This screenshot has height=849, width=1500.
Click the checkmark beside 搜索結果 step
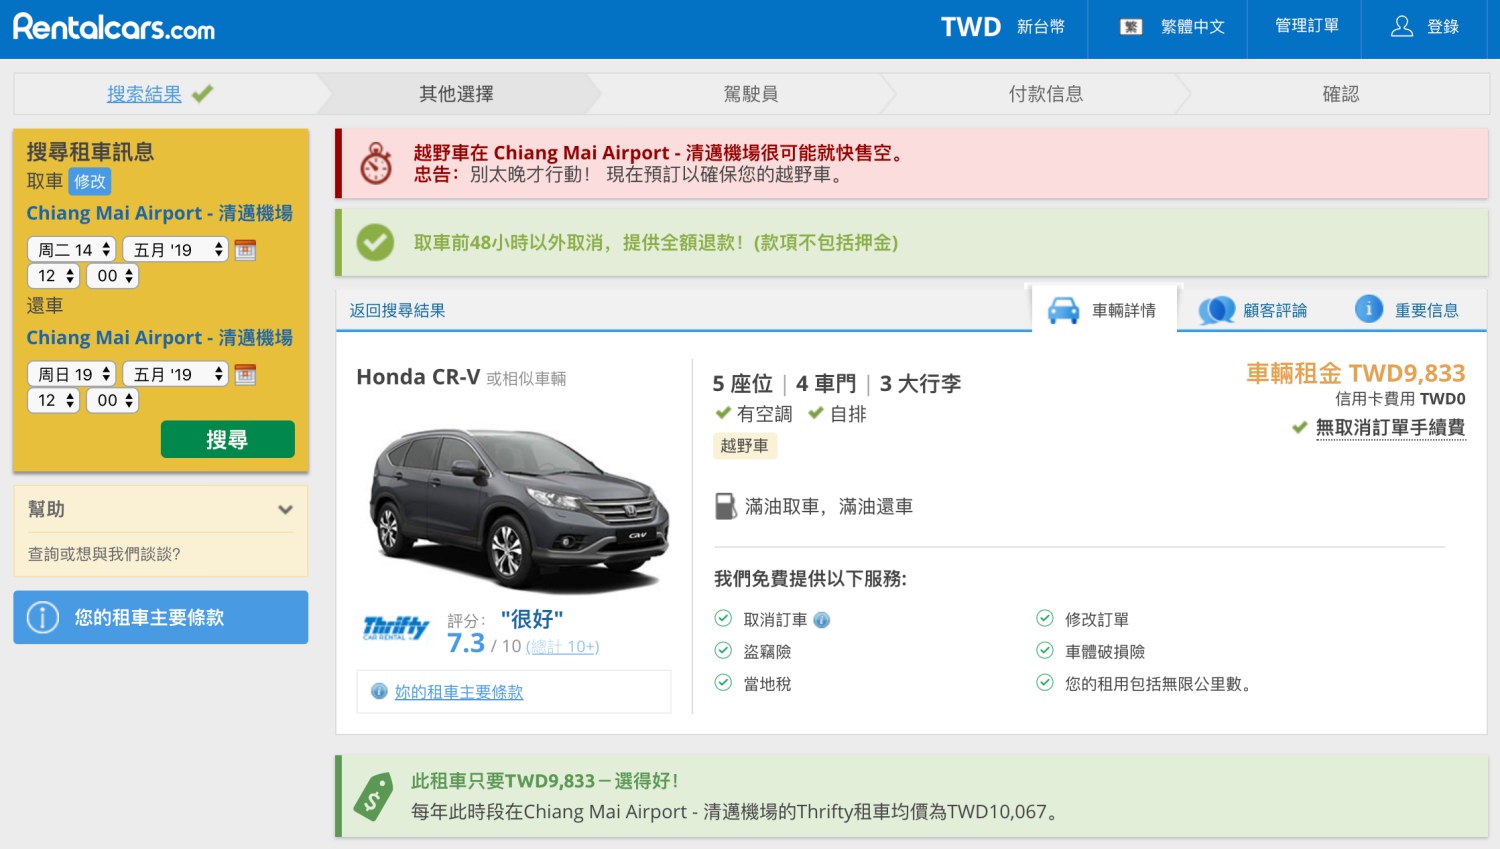203,94
